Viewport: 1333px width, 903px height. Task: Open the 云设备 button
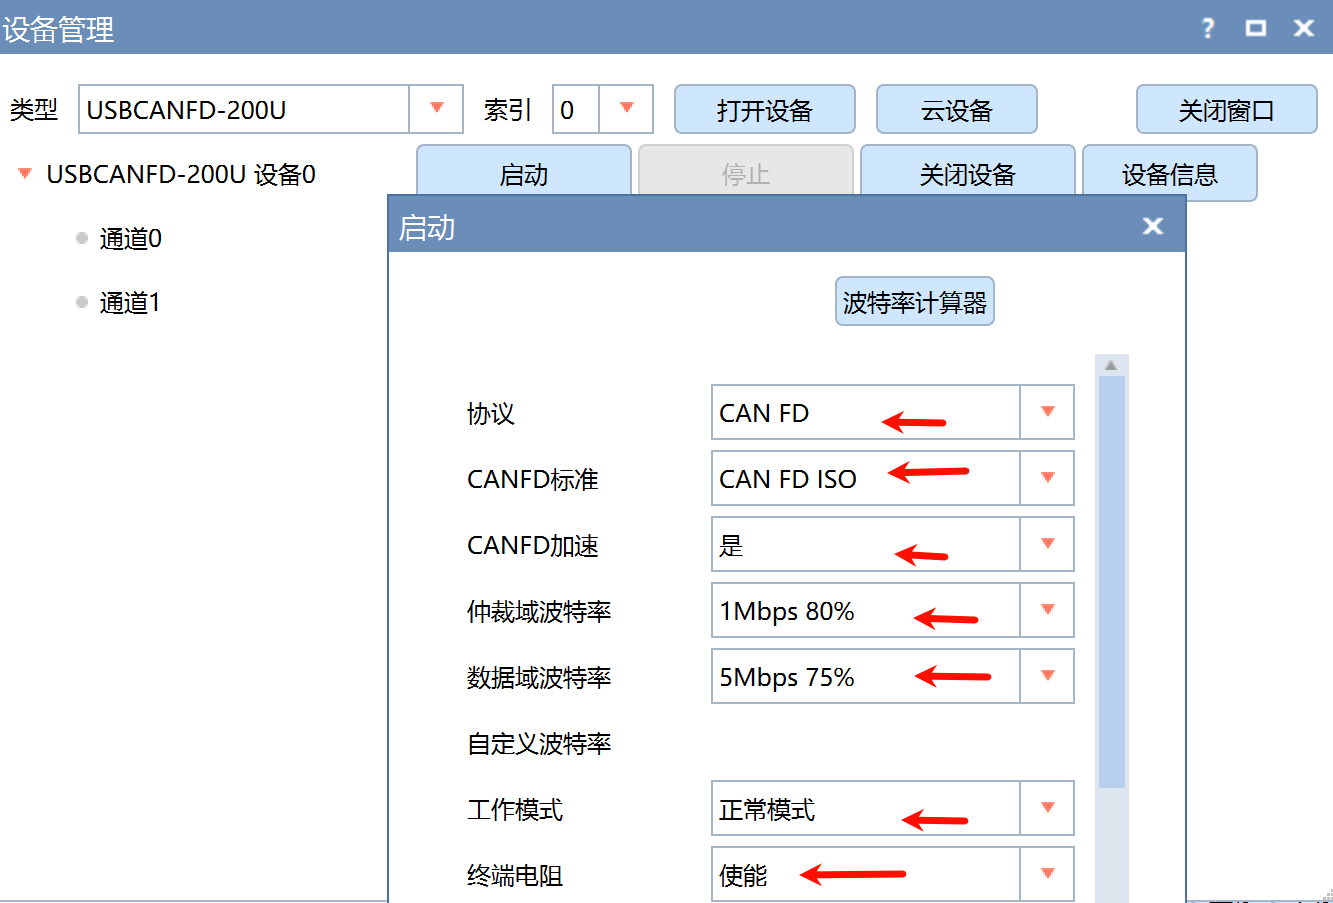[956, 109]
